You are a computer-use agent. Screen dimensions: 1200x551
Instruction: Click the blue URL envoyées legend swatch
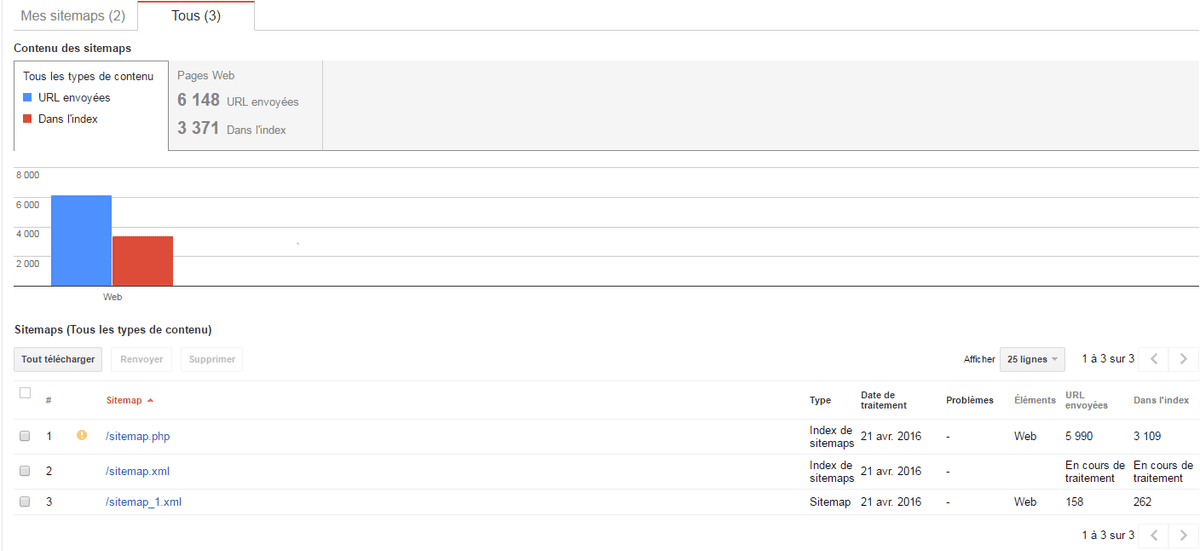coord(28,98)
